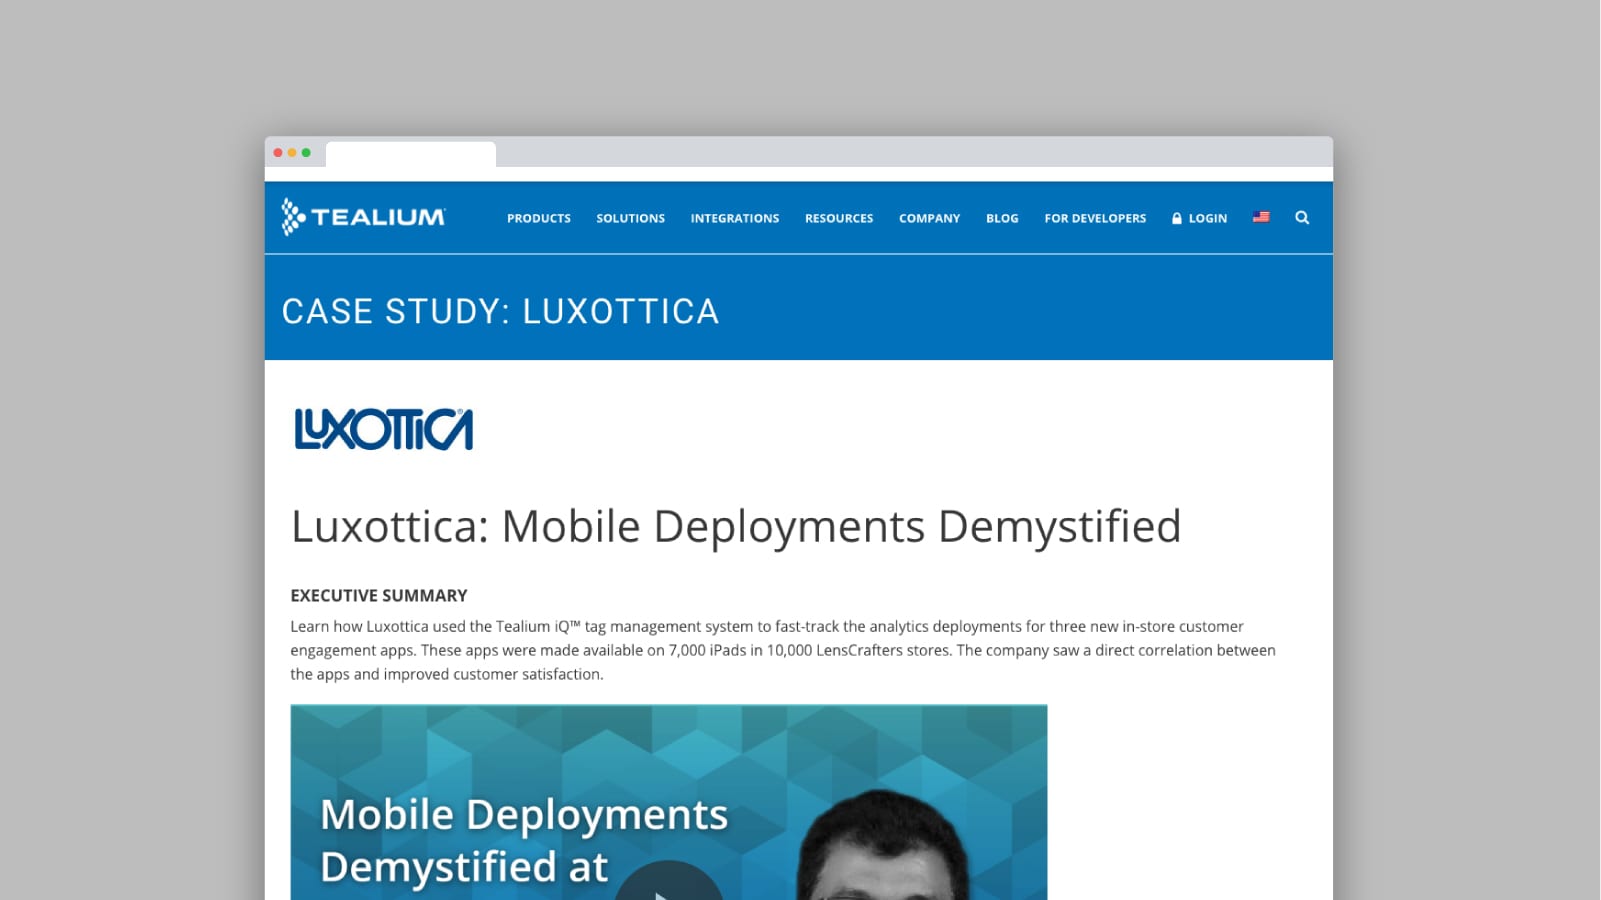Click the Login text link
Screen dimensions: 1601x900
[1207, 218]
